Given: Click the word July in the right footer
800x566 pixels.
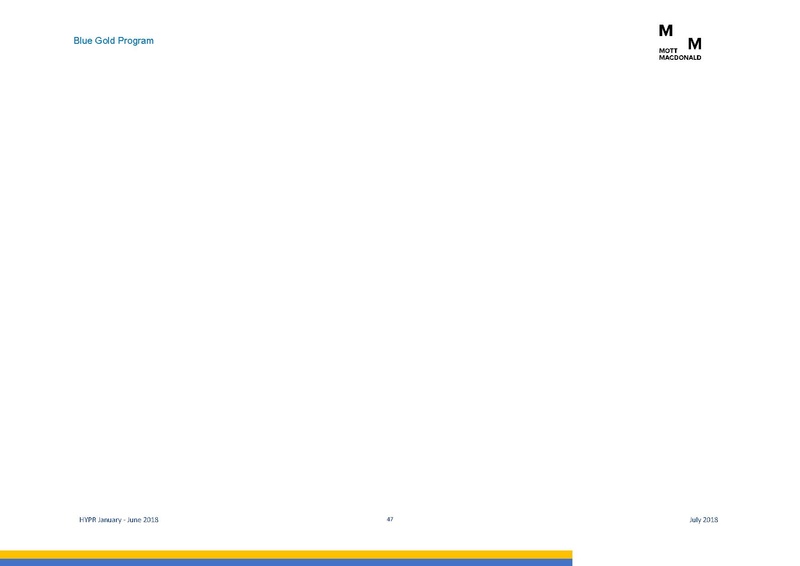Looking at the screenshot, I should [x=695, y=520].
